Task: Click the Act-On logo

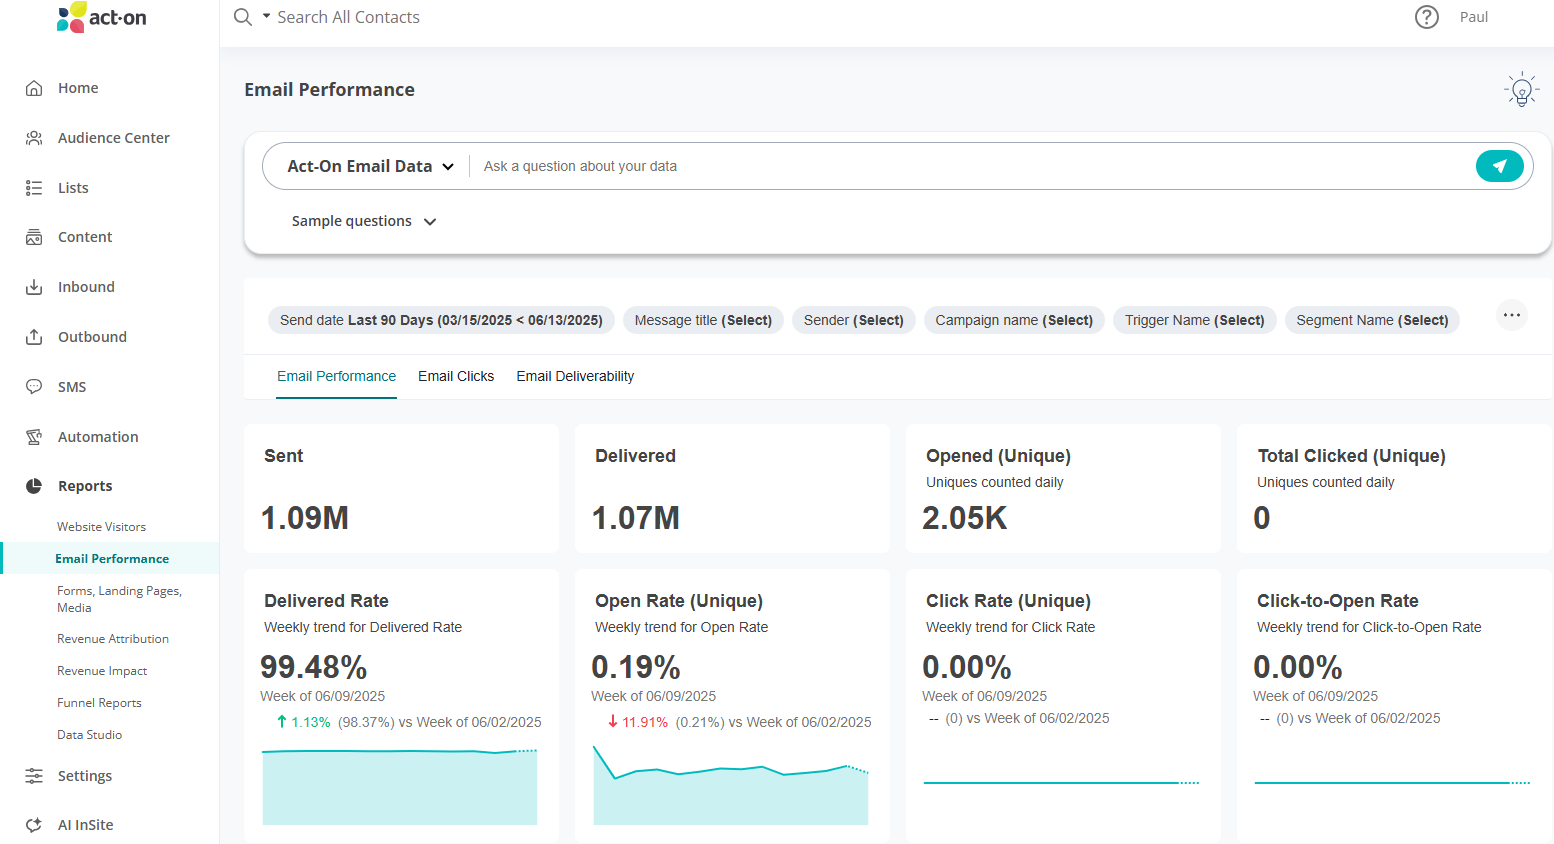Action: 102,17
